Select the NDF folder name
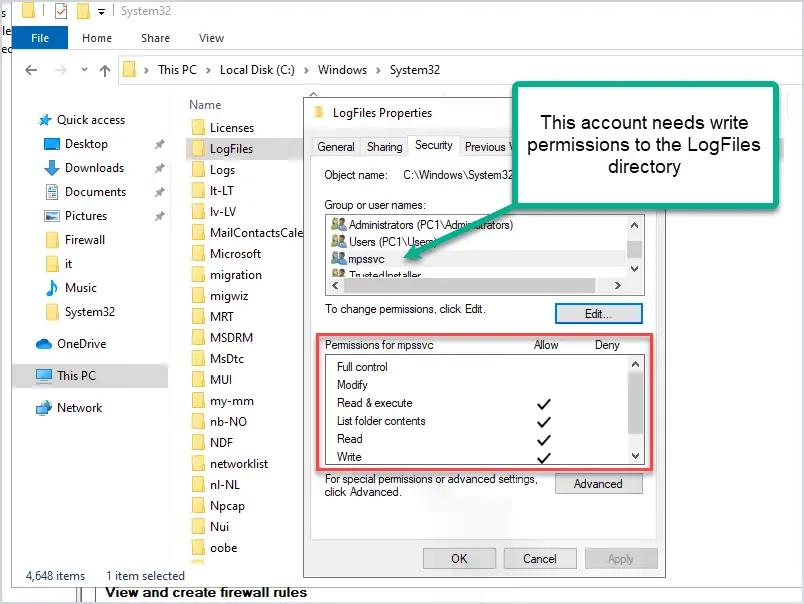The width and height of the screenshot is (804, 604). pos(222,442)
